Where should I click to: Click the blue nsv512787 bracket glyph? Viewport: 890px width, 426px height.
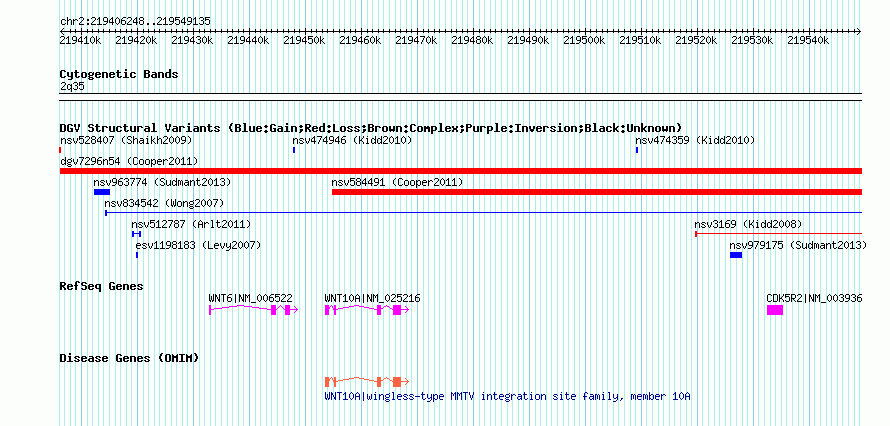(136, 234)
